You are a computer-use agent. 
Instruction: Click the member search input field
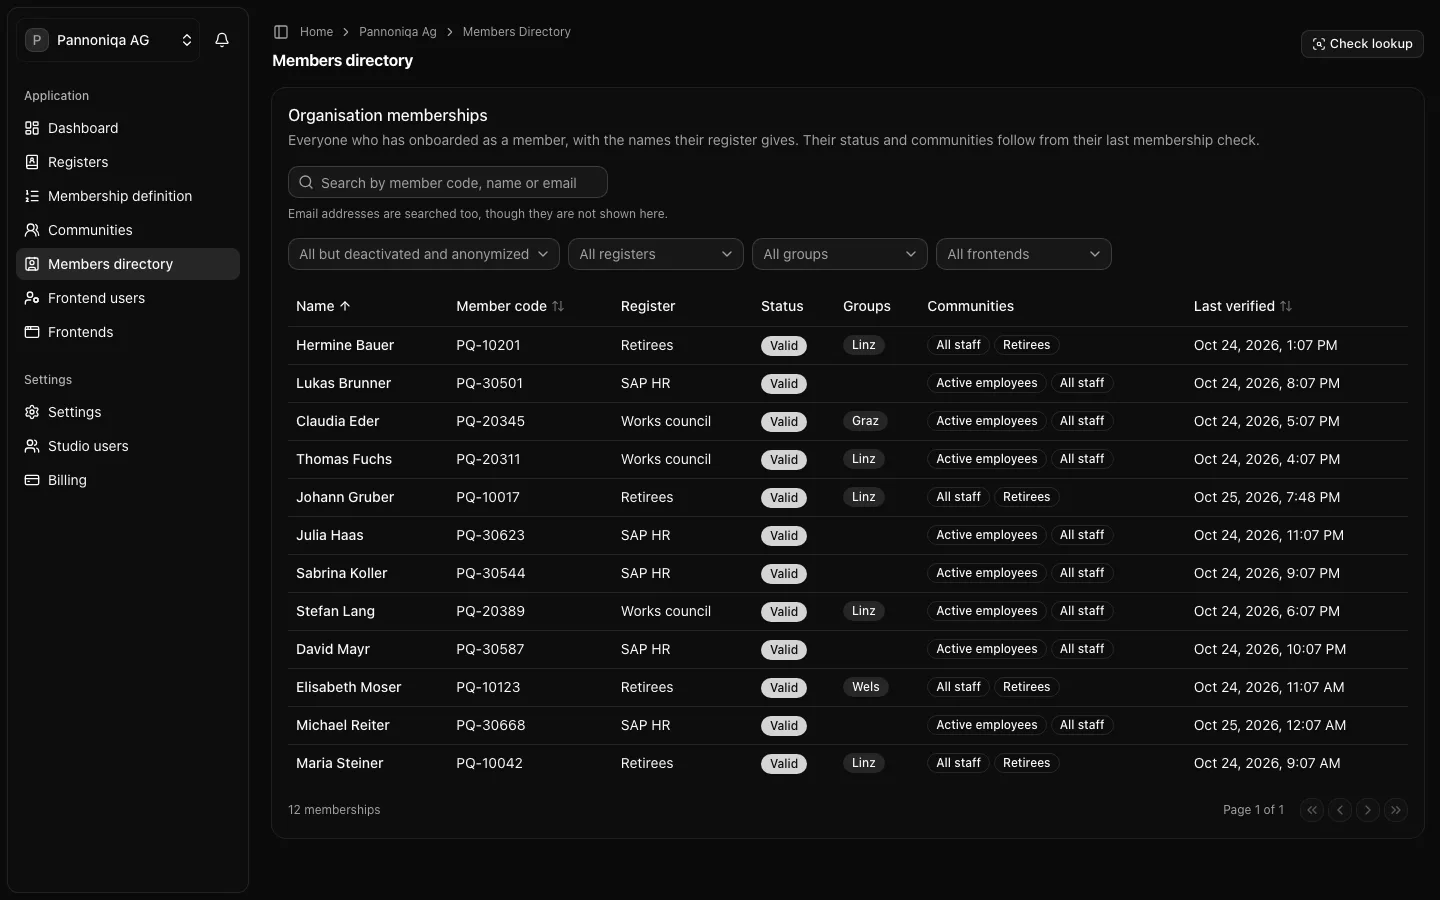point(448,182)
